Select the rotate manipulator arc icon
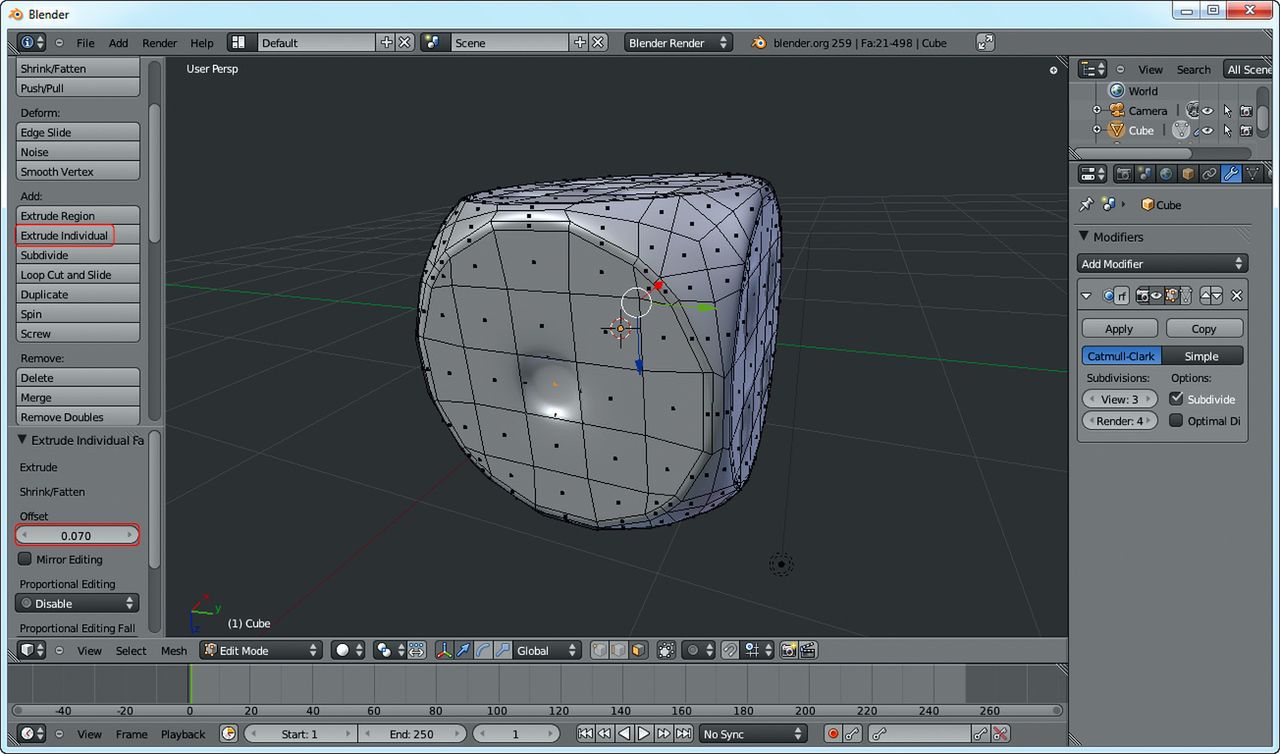1280x754 pixels. point(482,650)
